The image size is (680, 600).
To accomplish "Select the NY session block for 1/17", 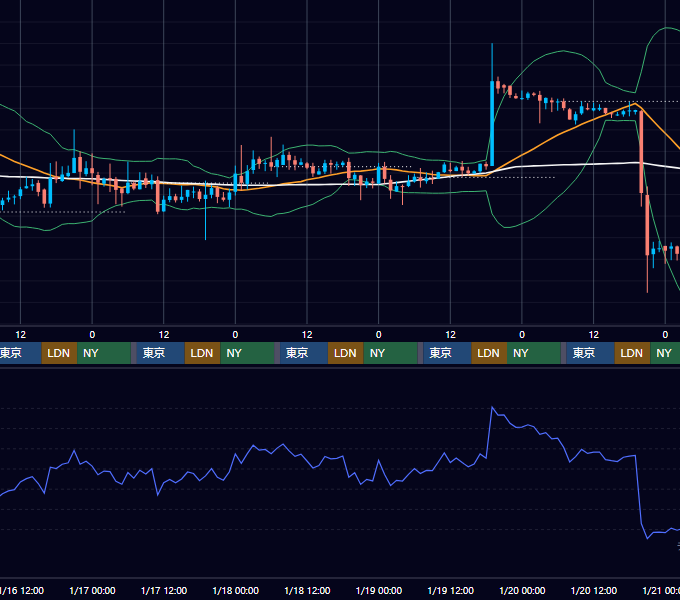I will pyautogui.click(x=247, y=353).
